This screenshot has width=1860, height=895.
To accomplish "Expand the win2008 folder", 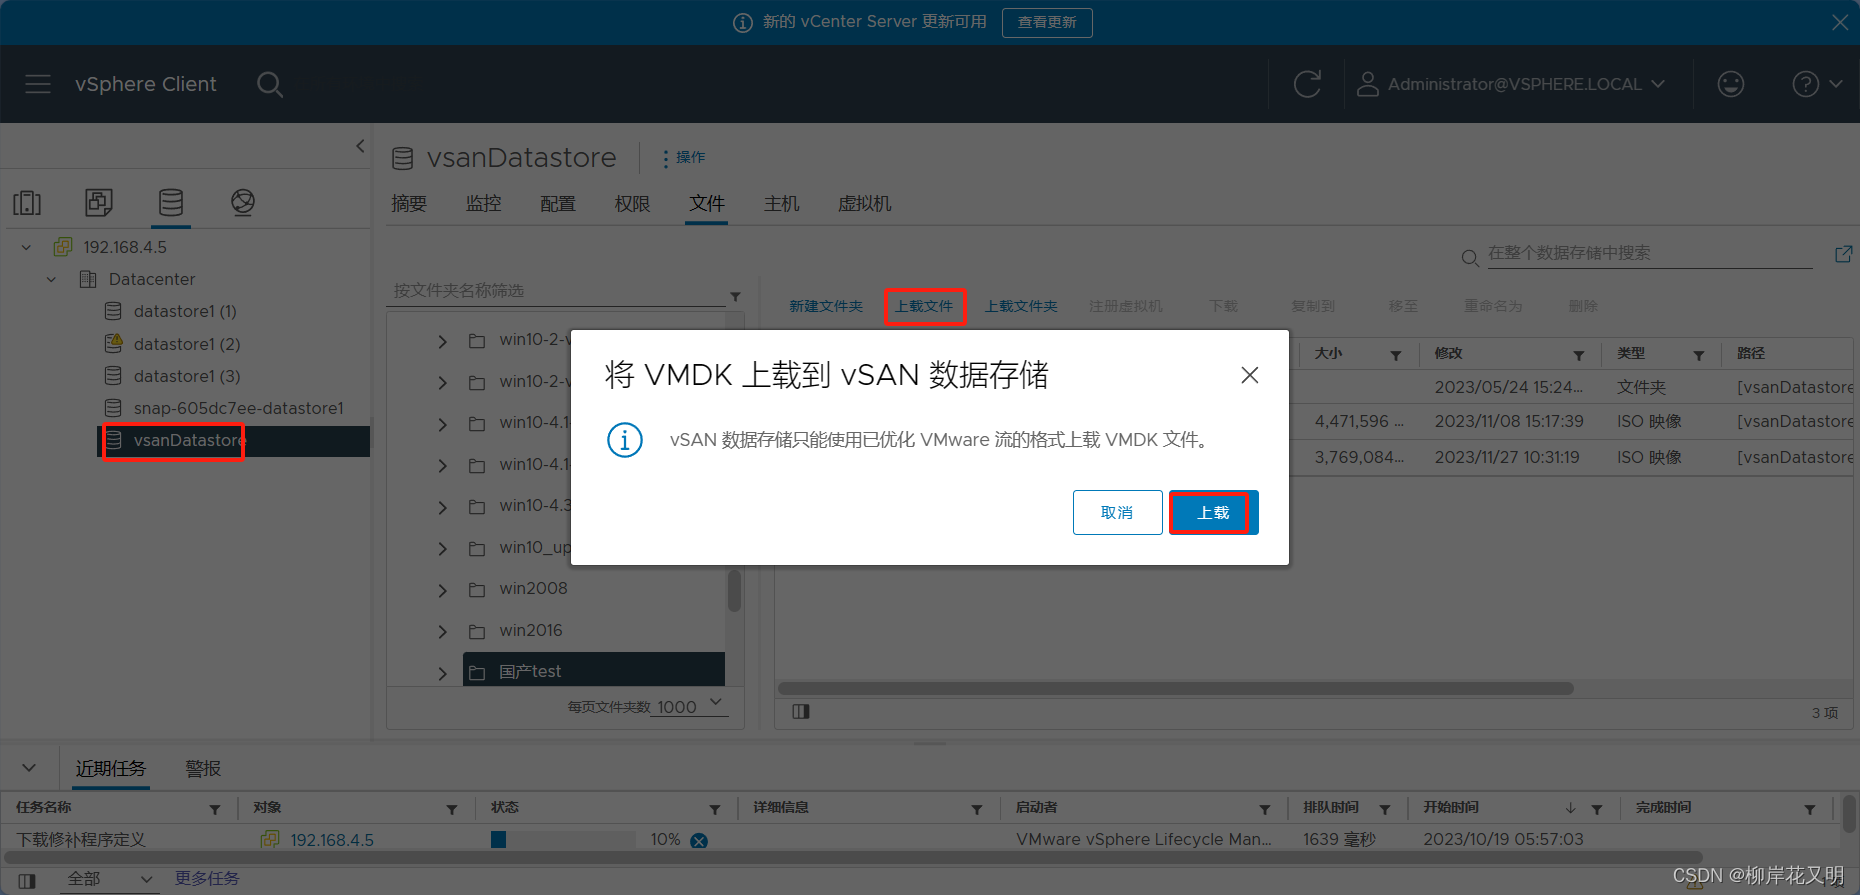I will coord(443,590).
